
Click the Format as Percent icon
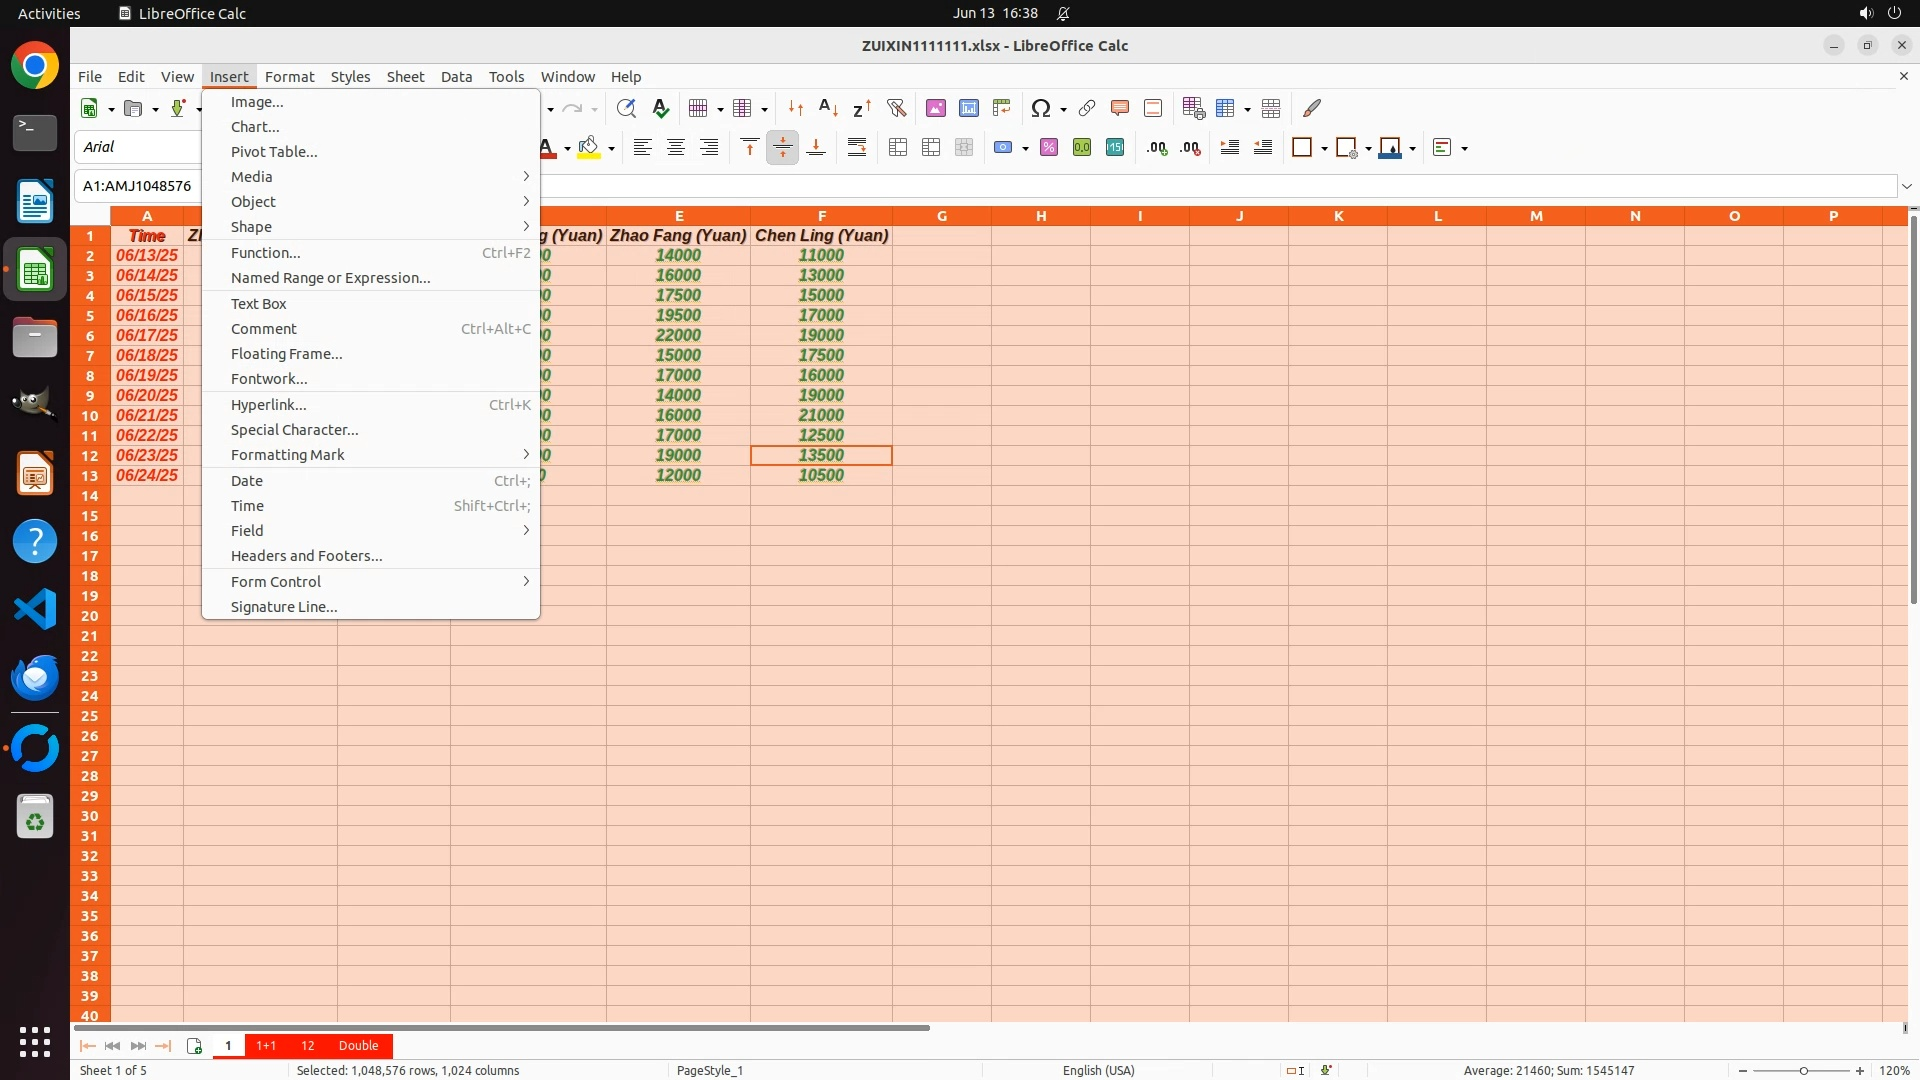pyautogui.click(x=1049, y=147)
